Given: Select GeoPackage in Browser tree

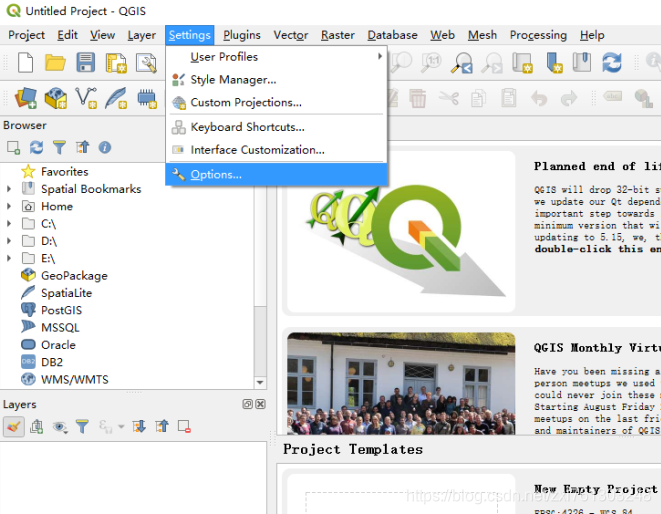Looking at the screenshot, I should tap(74, 276).
